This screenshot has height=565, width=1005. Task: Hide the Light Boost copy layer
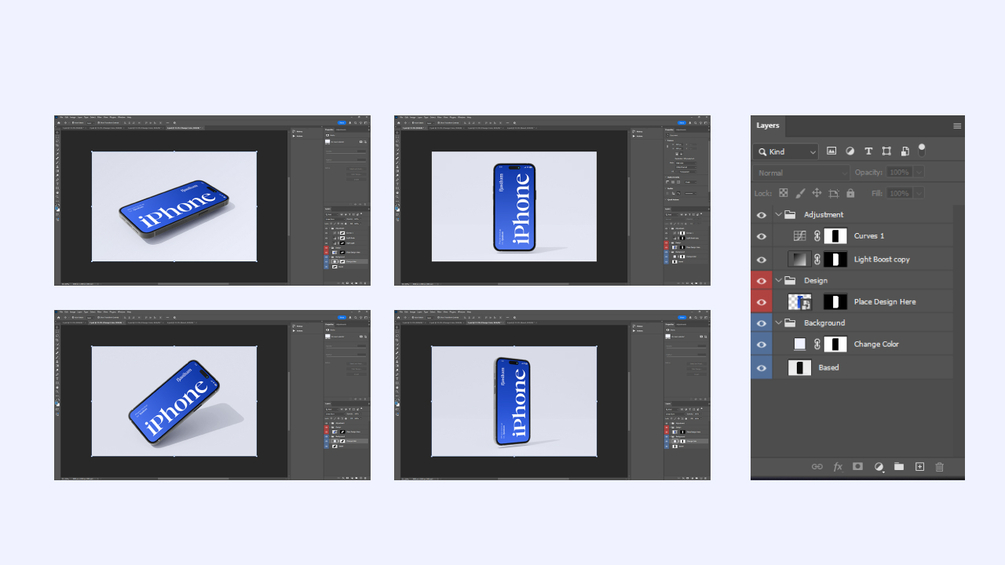(761, 260)
